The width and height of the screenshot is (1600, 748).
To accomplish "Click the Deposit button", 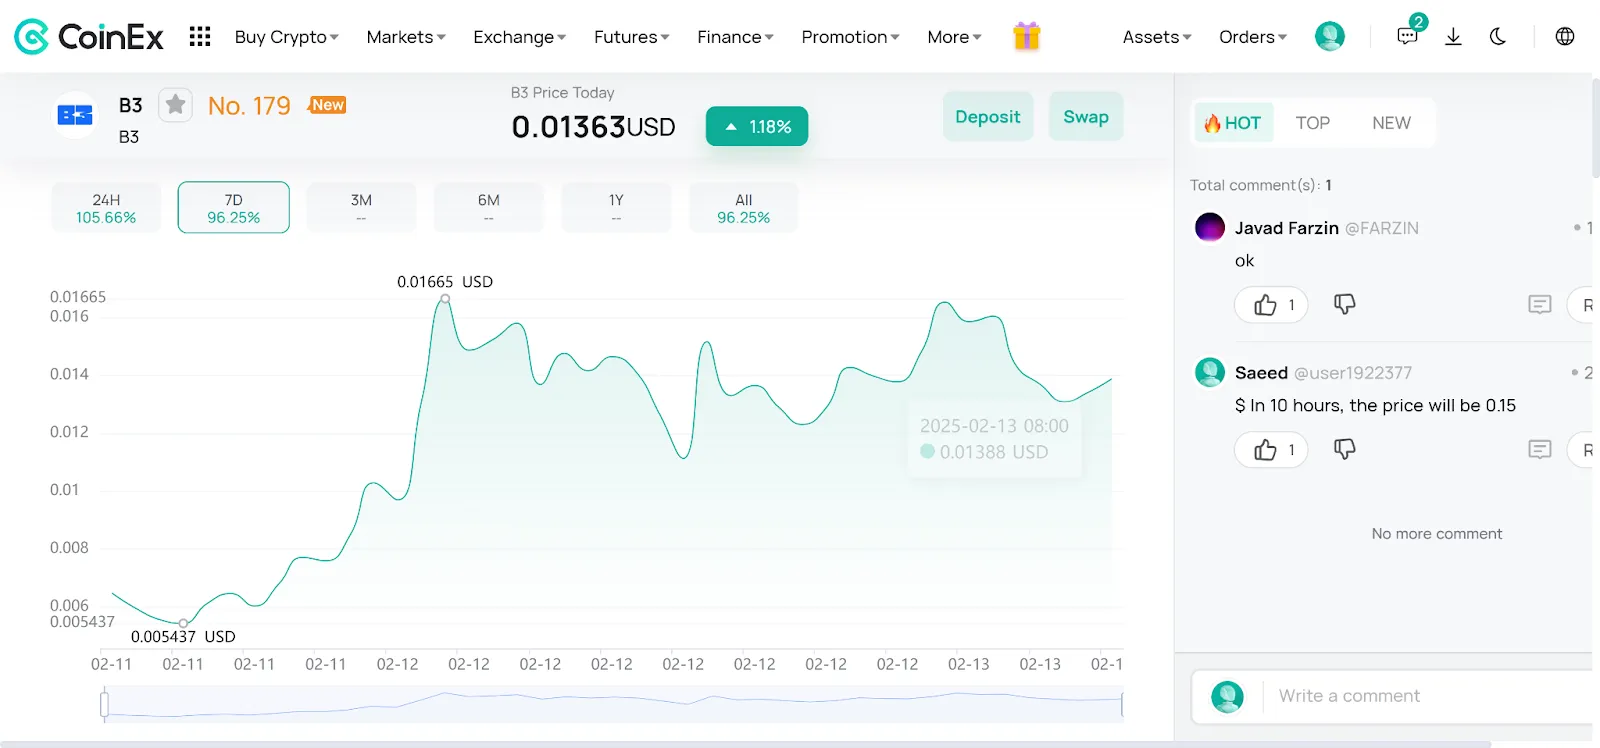I will 987,117.
